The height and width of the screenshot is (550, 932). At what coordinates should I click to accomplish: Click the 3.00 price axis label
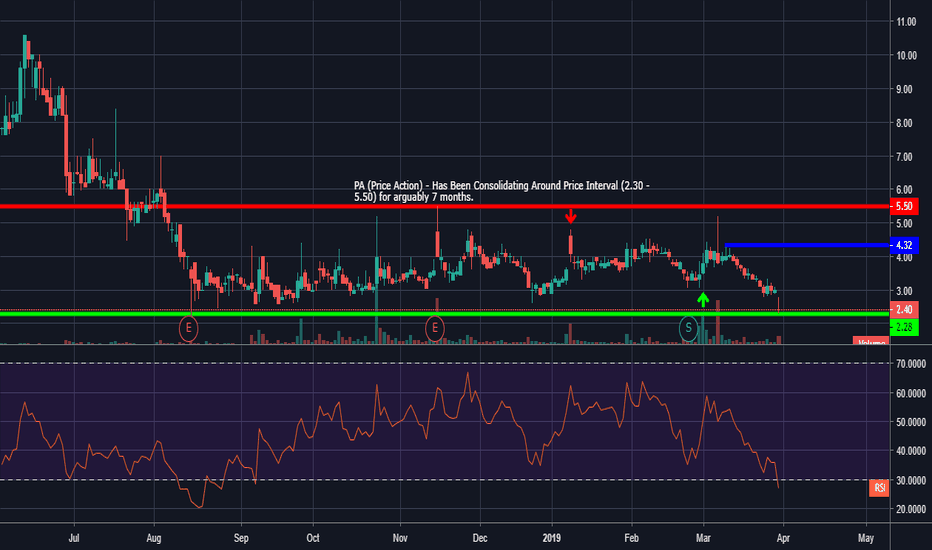[905, 291]
